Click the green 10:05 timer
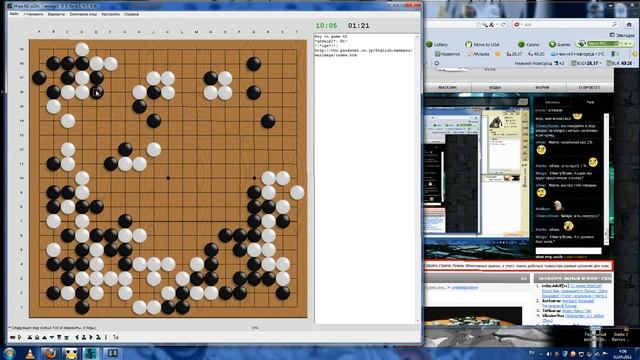 pyautogui.click(x=326, y=25)
